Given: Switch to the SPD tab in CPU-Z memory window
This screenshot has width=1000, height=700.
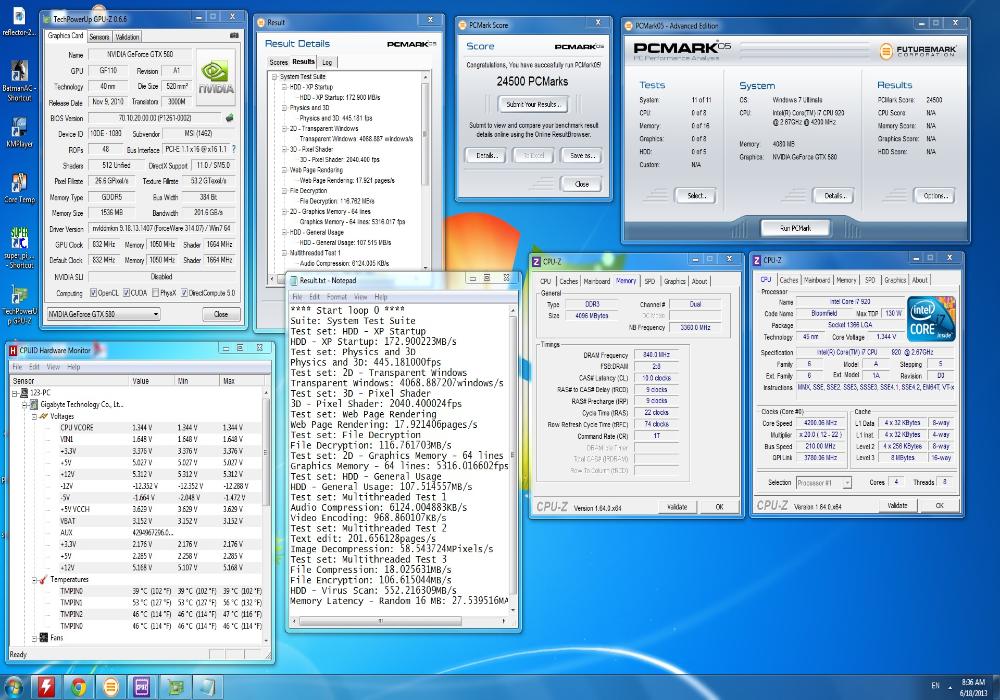Looking at the screenshot, I should pos(649,281).
